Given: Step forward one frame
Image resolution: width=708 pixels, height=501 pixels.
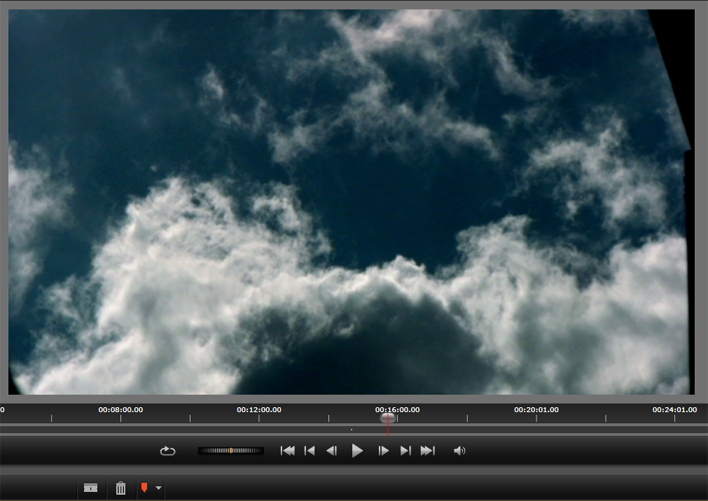Looking at the screenshot, I should (383, 450).
